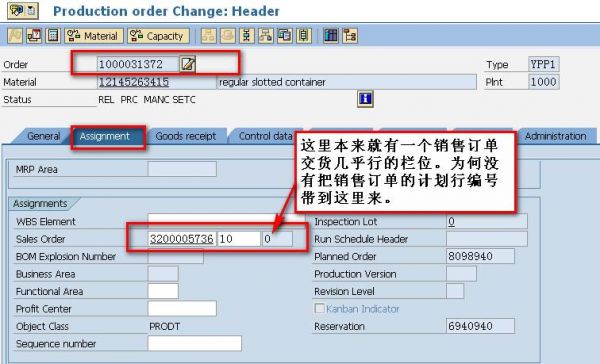Click the Business Area field

(163, 274)
